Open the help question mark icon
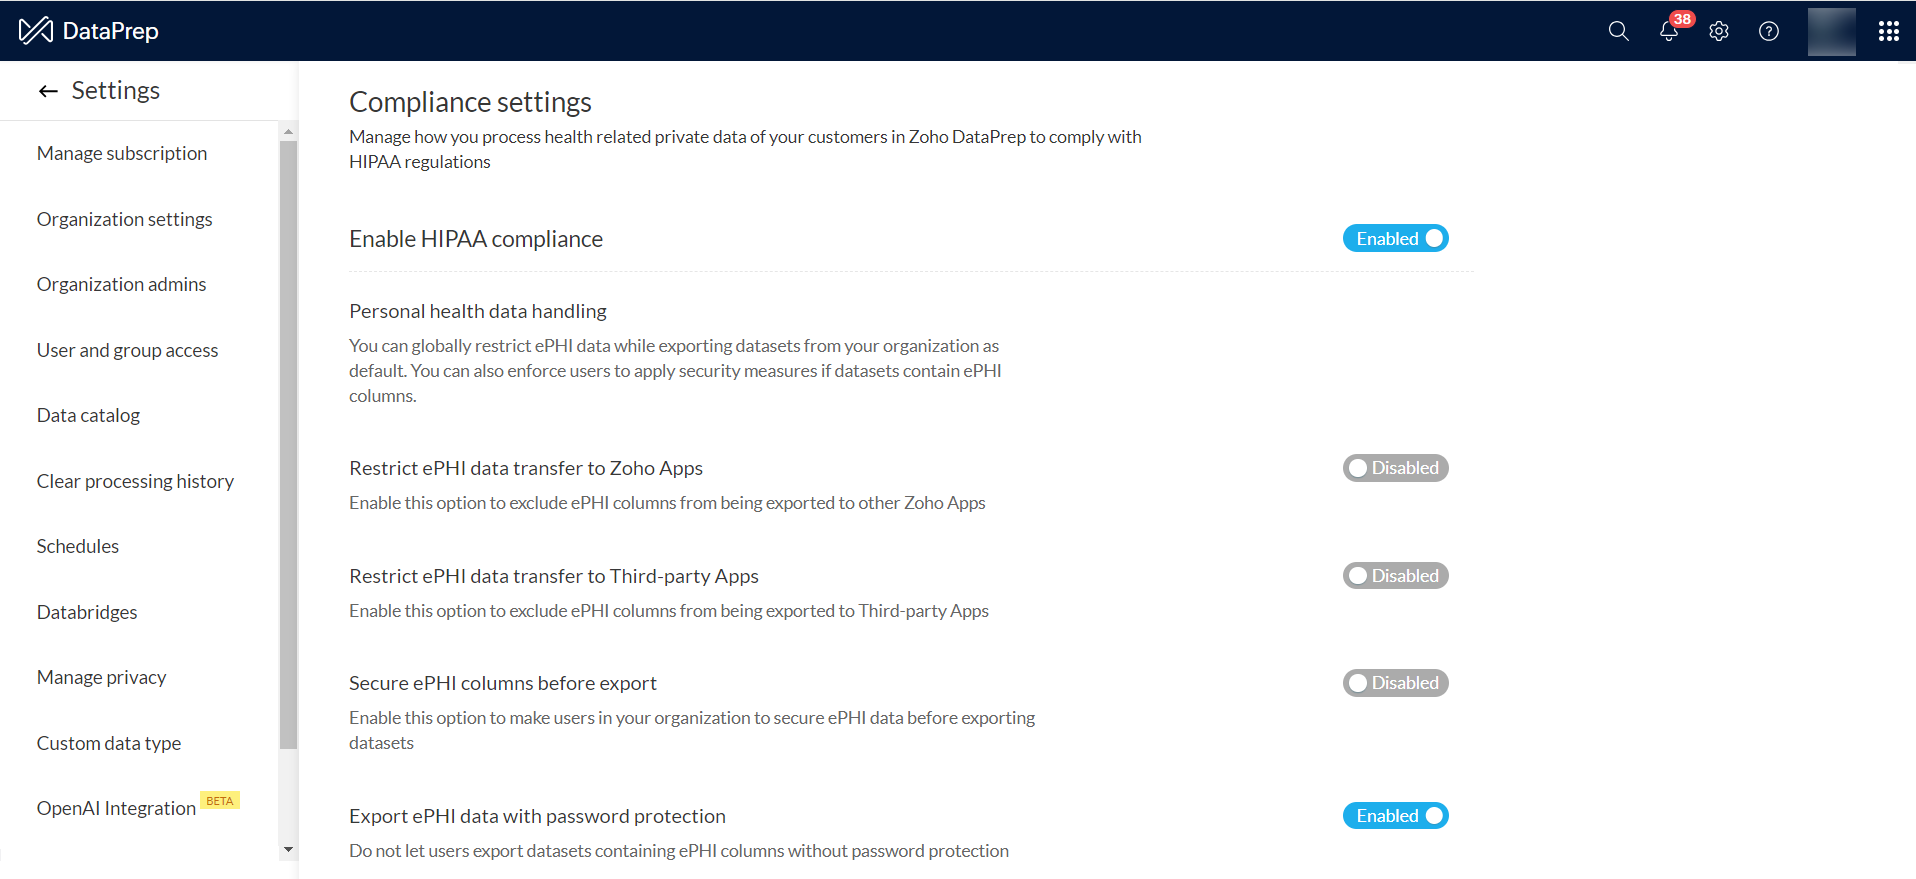This screenshot has height=879, width=1916. (1769, 31)
